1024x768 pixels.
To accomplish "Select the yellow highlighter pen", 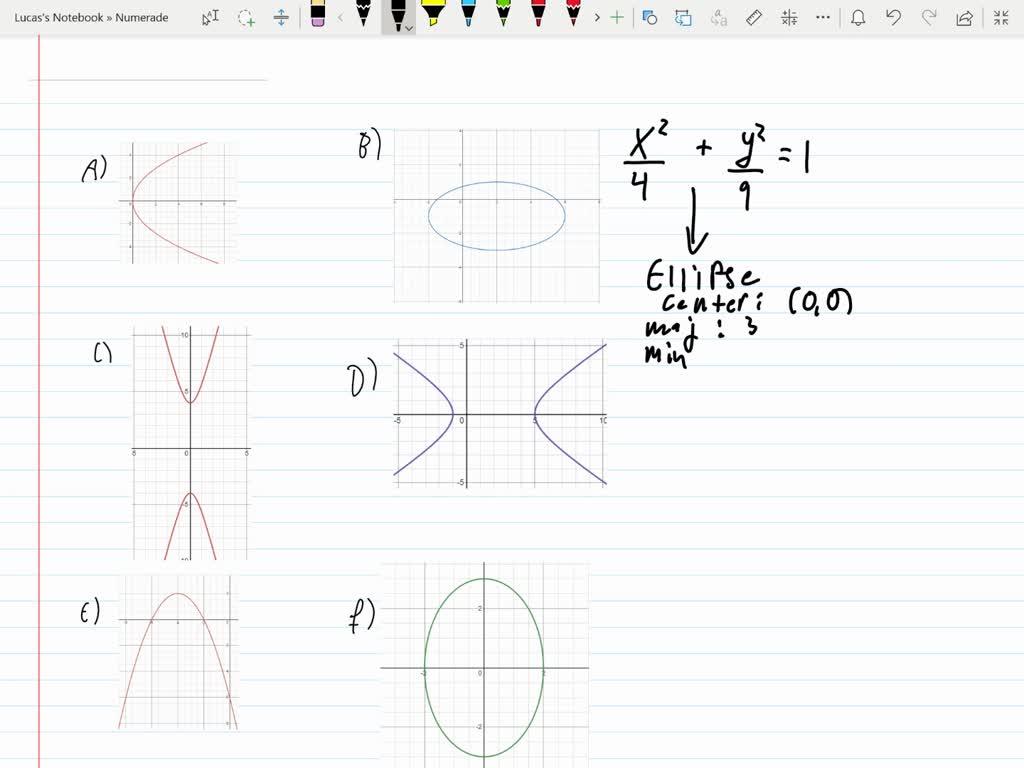I will [x=434, y=17].
